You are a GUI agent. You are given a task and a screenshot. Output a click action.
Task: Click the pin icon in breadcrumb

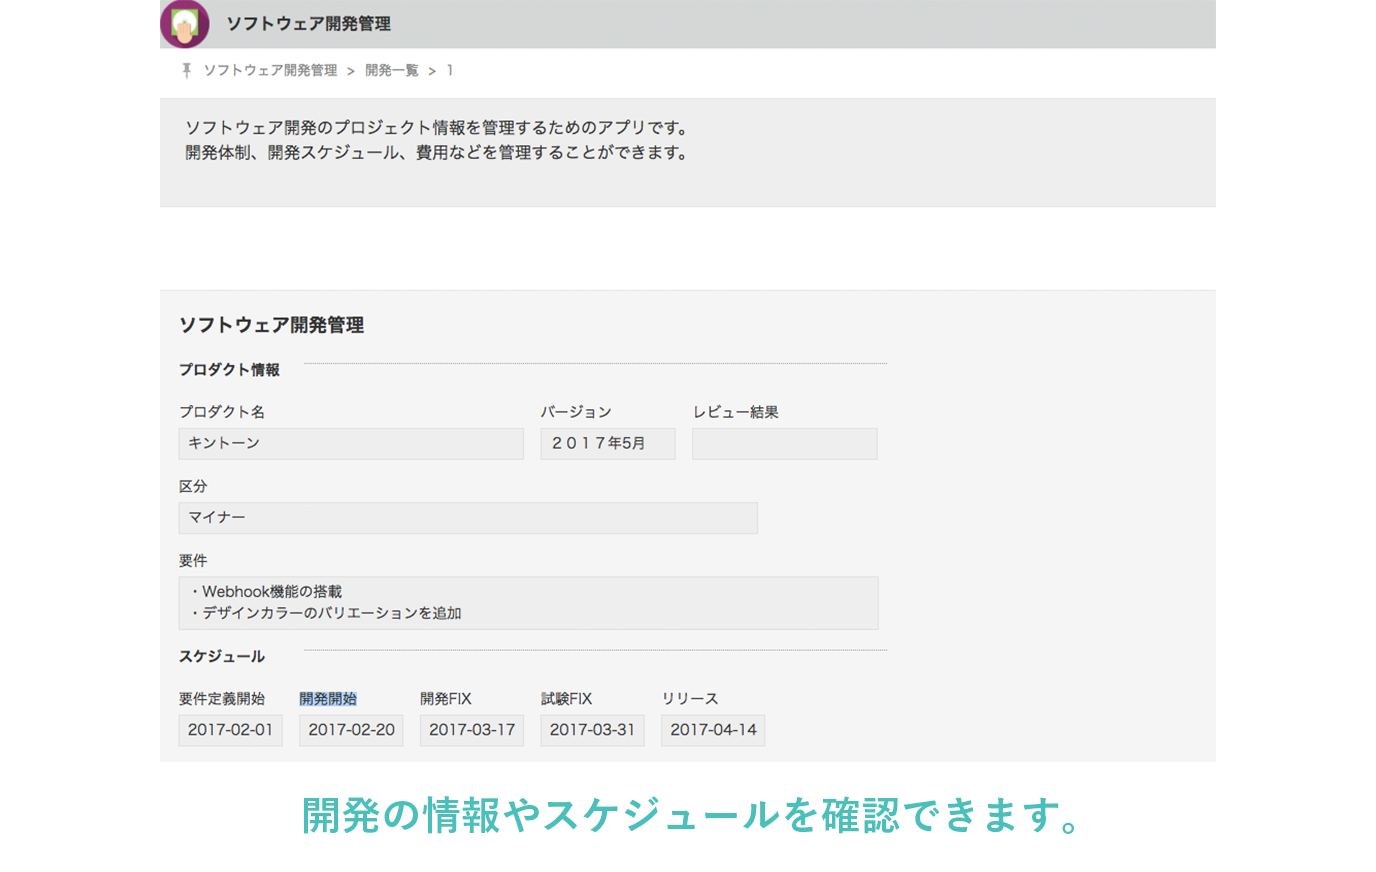point(186,70)
